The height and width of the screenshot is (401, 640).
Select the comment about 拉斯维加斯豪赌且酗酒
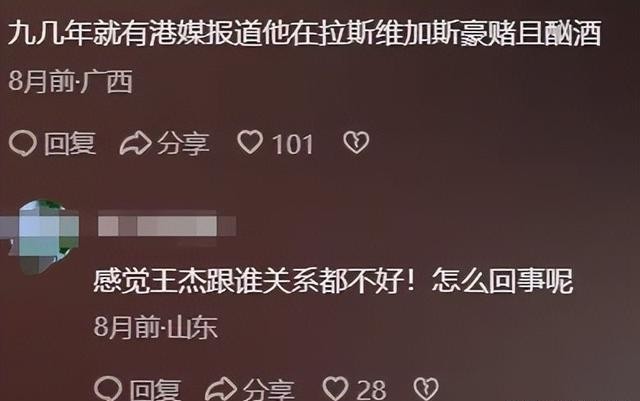pyautogui.click(x=304, y=33)
